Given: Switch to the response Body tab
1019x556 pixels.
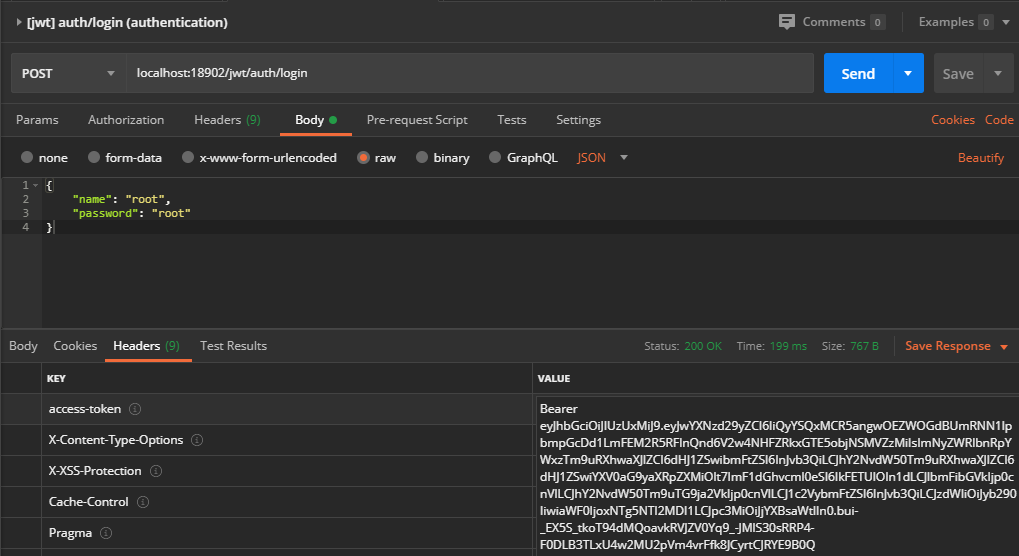Looking at the screenshot, I should coord(23,346).
